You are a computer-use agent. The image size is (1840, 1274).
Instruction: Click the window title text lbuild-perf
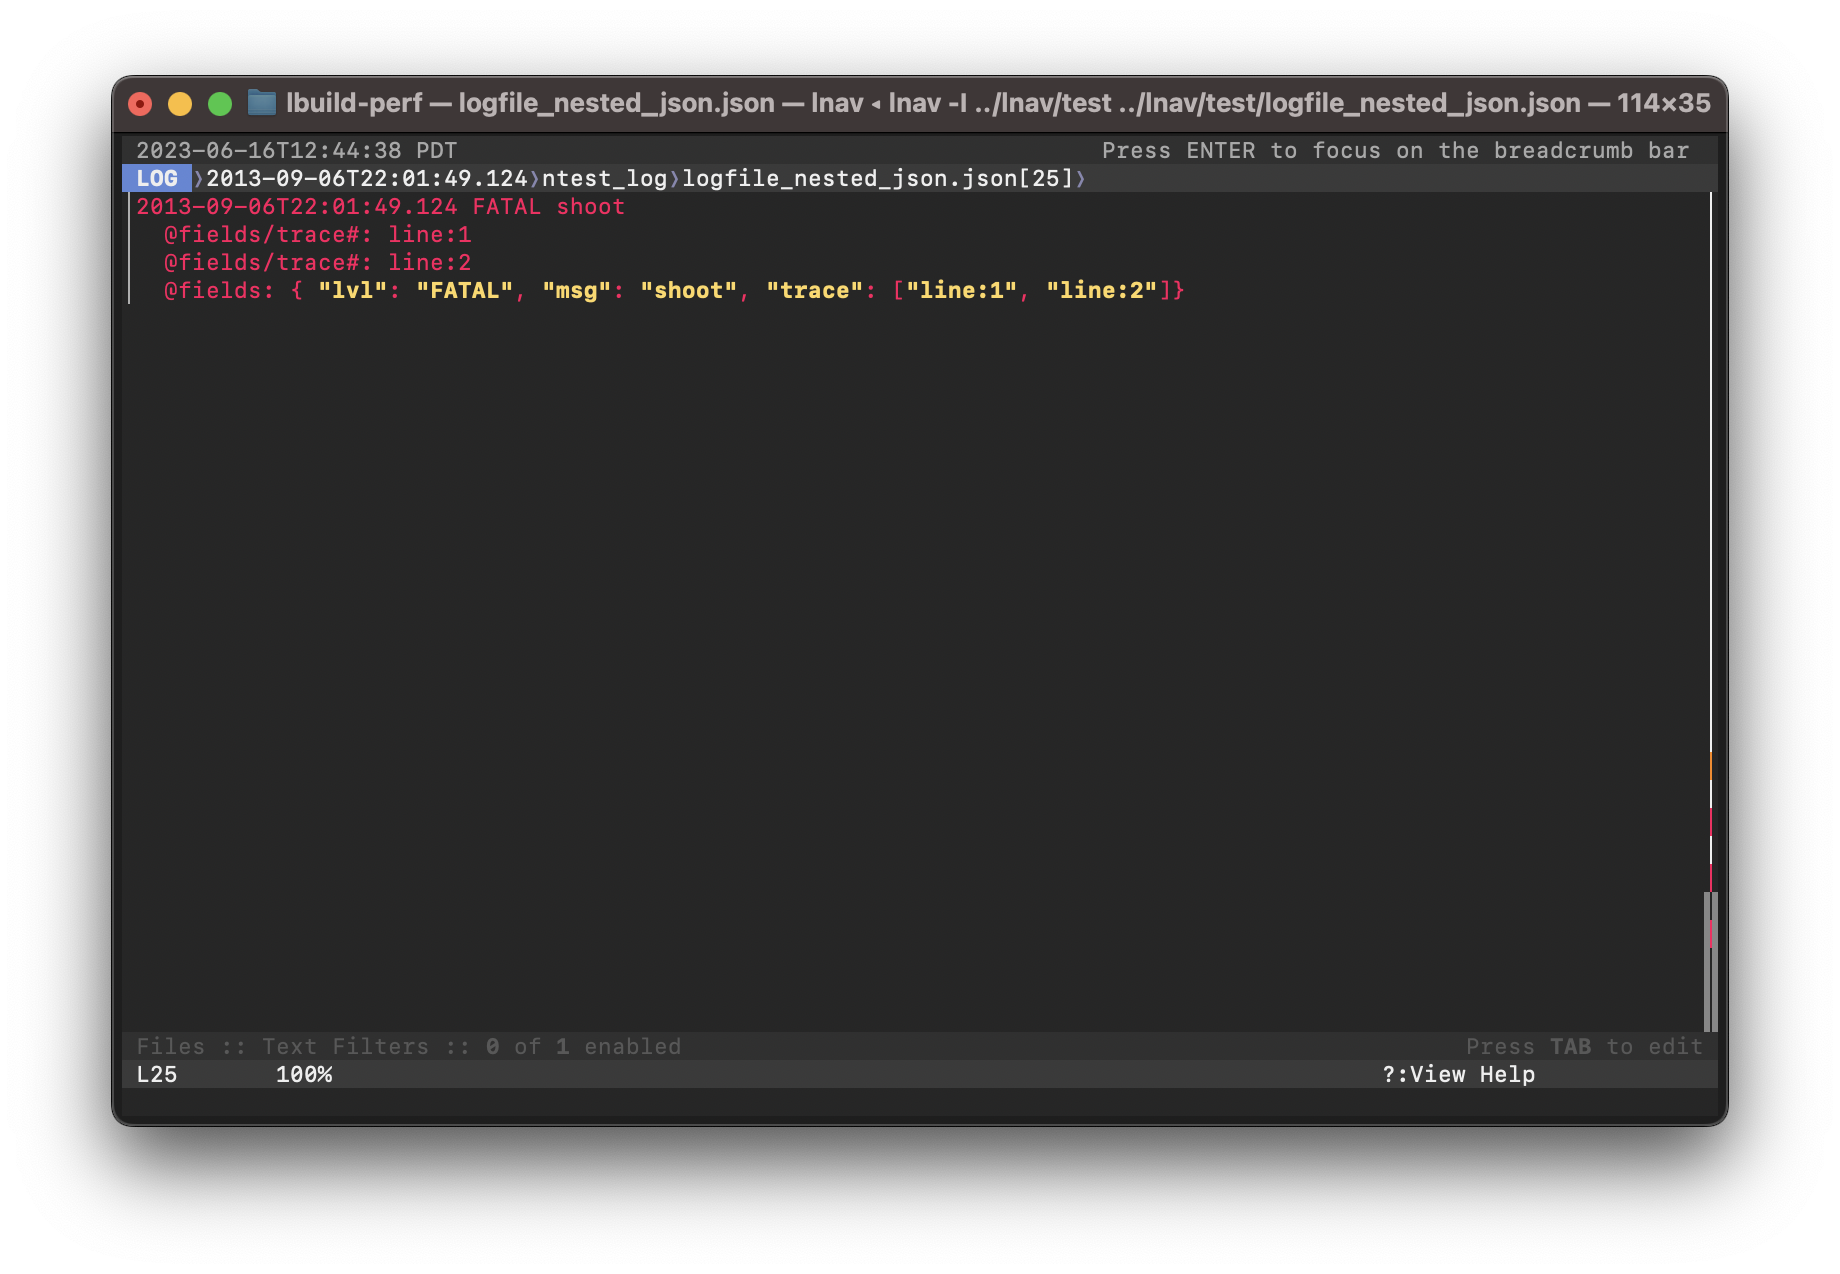pos(354,103)
